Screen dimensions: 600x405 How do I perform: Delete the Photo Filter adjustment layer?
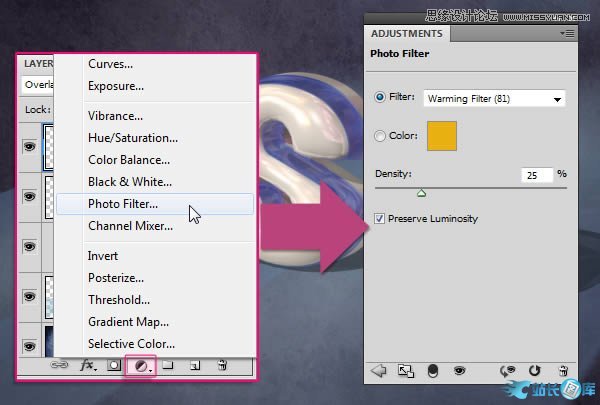pyautogui.click(x=562, y=370)
